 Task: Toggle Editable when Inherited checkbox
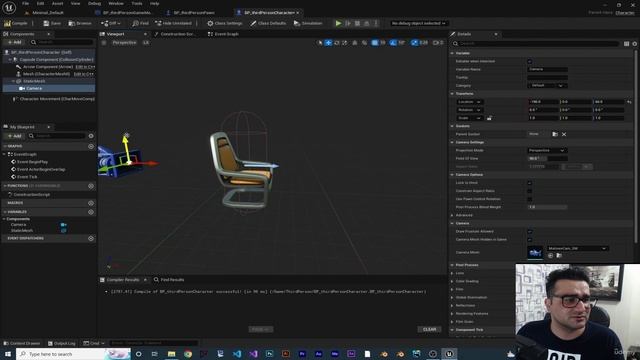click(x=529, y=61)
